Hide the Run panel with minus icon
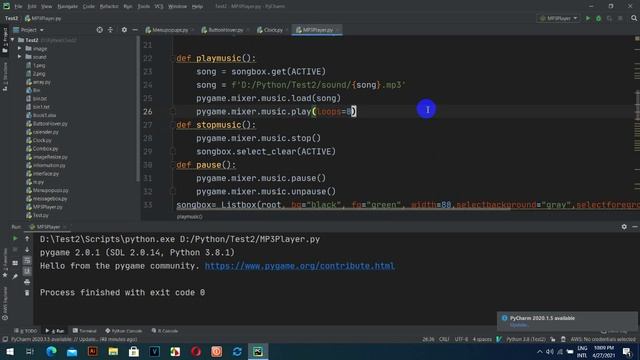The height and width of the screenshot is (360, 640). click(x=635, y=227)
